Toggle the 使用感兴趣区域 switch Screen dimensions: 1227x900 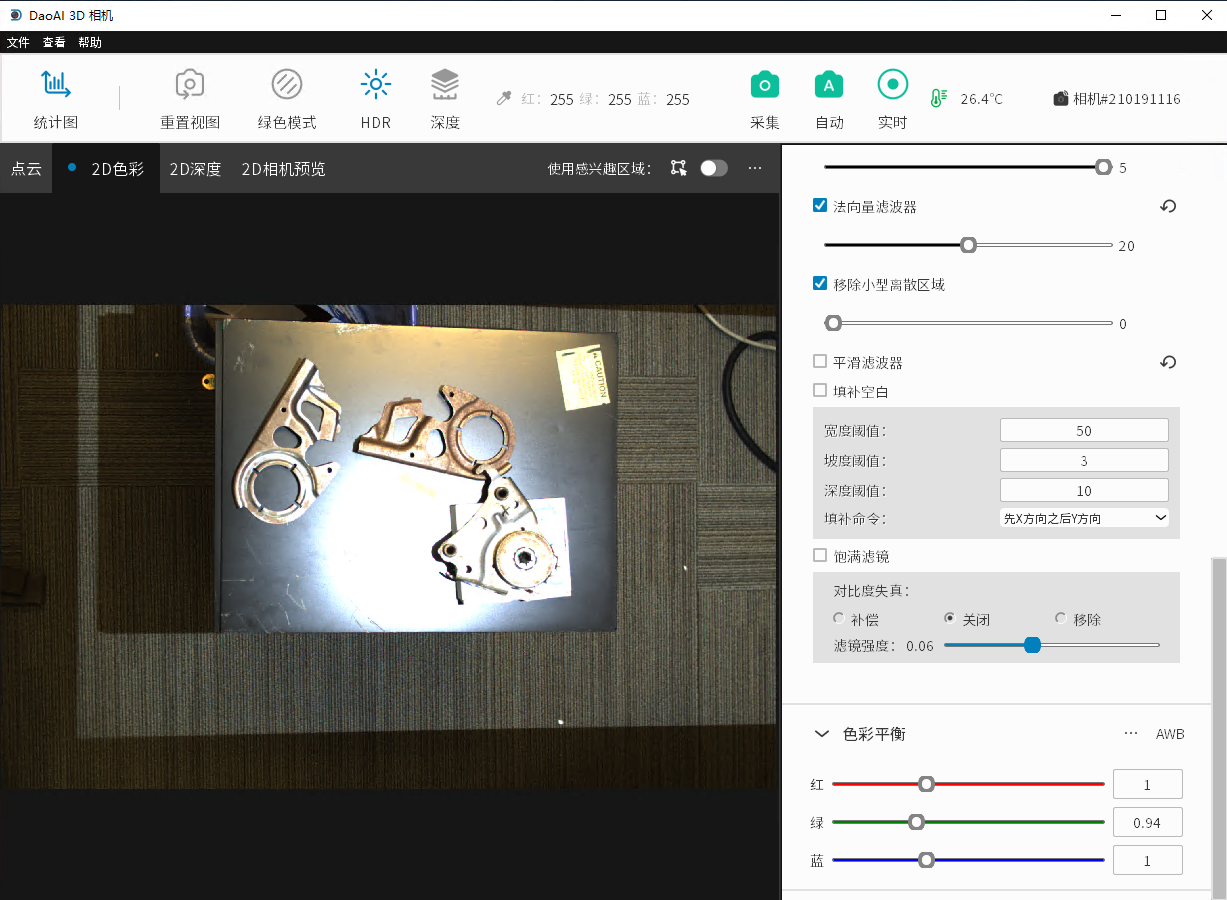point(713,168)
